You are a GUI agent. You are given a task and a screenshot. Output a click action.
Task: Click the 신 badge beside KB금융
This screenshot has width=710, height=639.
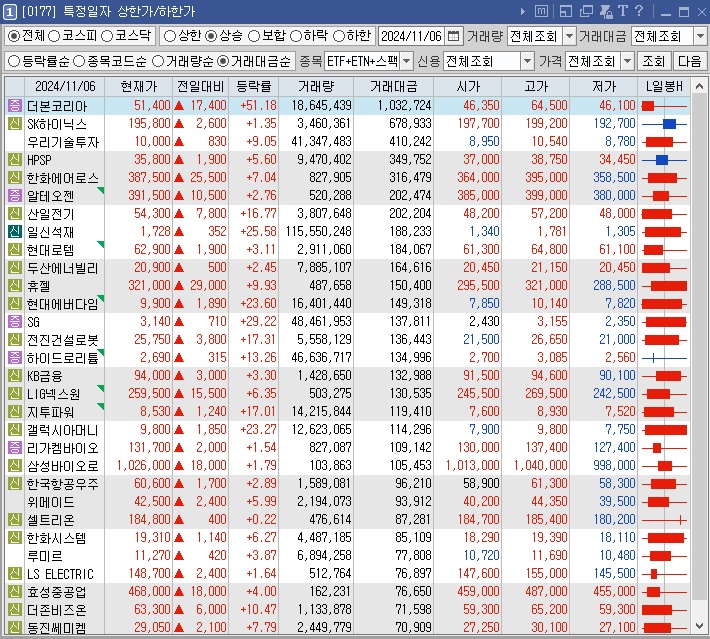coord(14,376)
